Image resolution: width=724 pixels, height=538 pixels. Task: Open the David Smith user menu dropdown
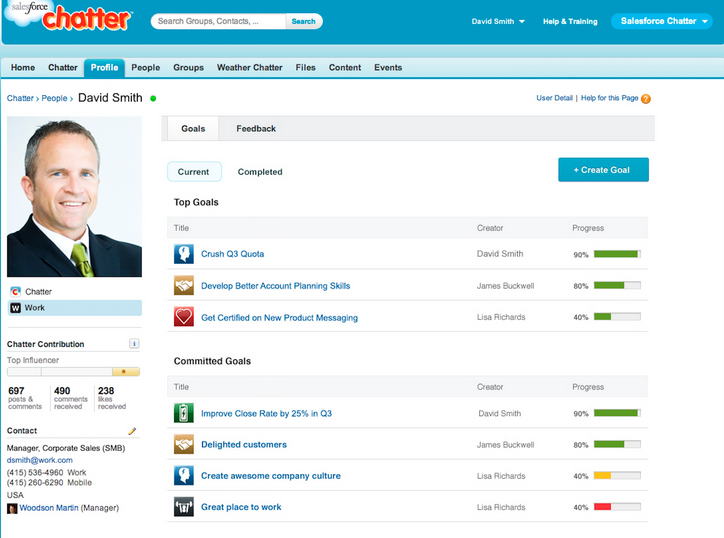(x=498, y=21)
